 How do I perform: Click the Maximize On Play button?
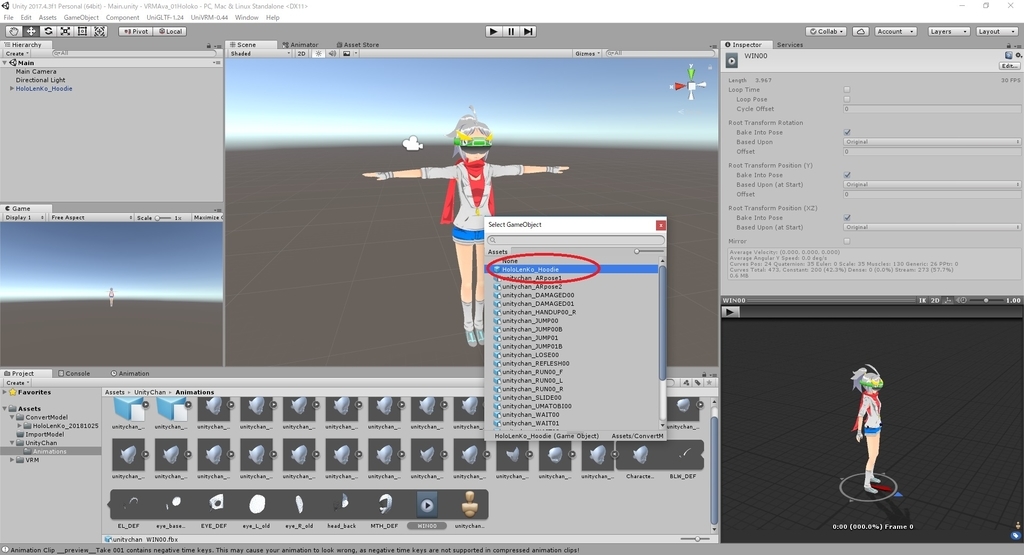point(207,217)
